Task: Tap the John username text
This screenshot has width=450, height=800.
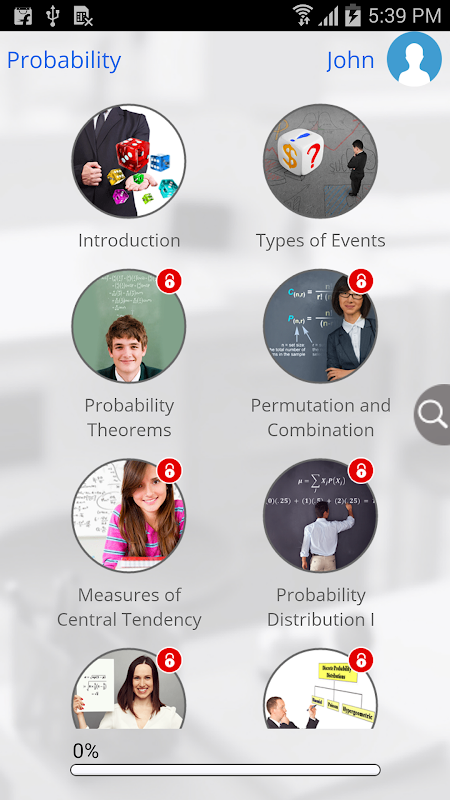Action: [351, 60]
